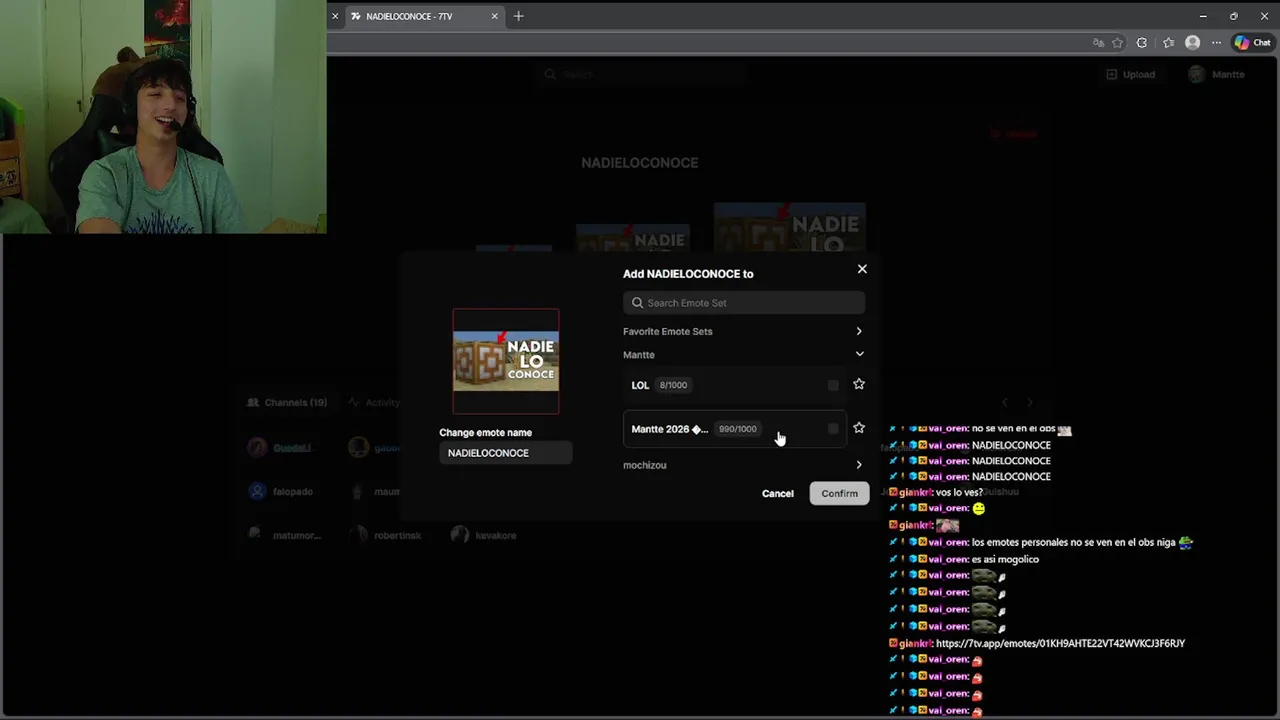This screenshot has width=1280, height=720.
Task: Click the webcam overlay of the streamer
Action: [x=163, y=117]
